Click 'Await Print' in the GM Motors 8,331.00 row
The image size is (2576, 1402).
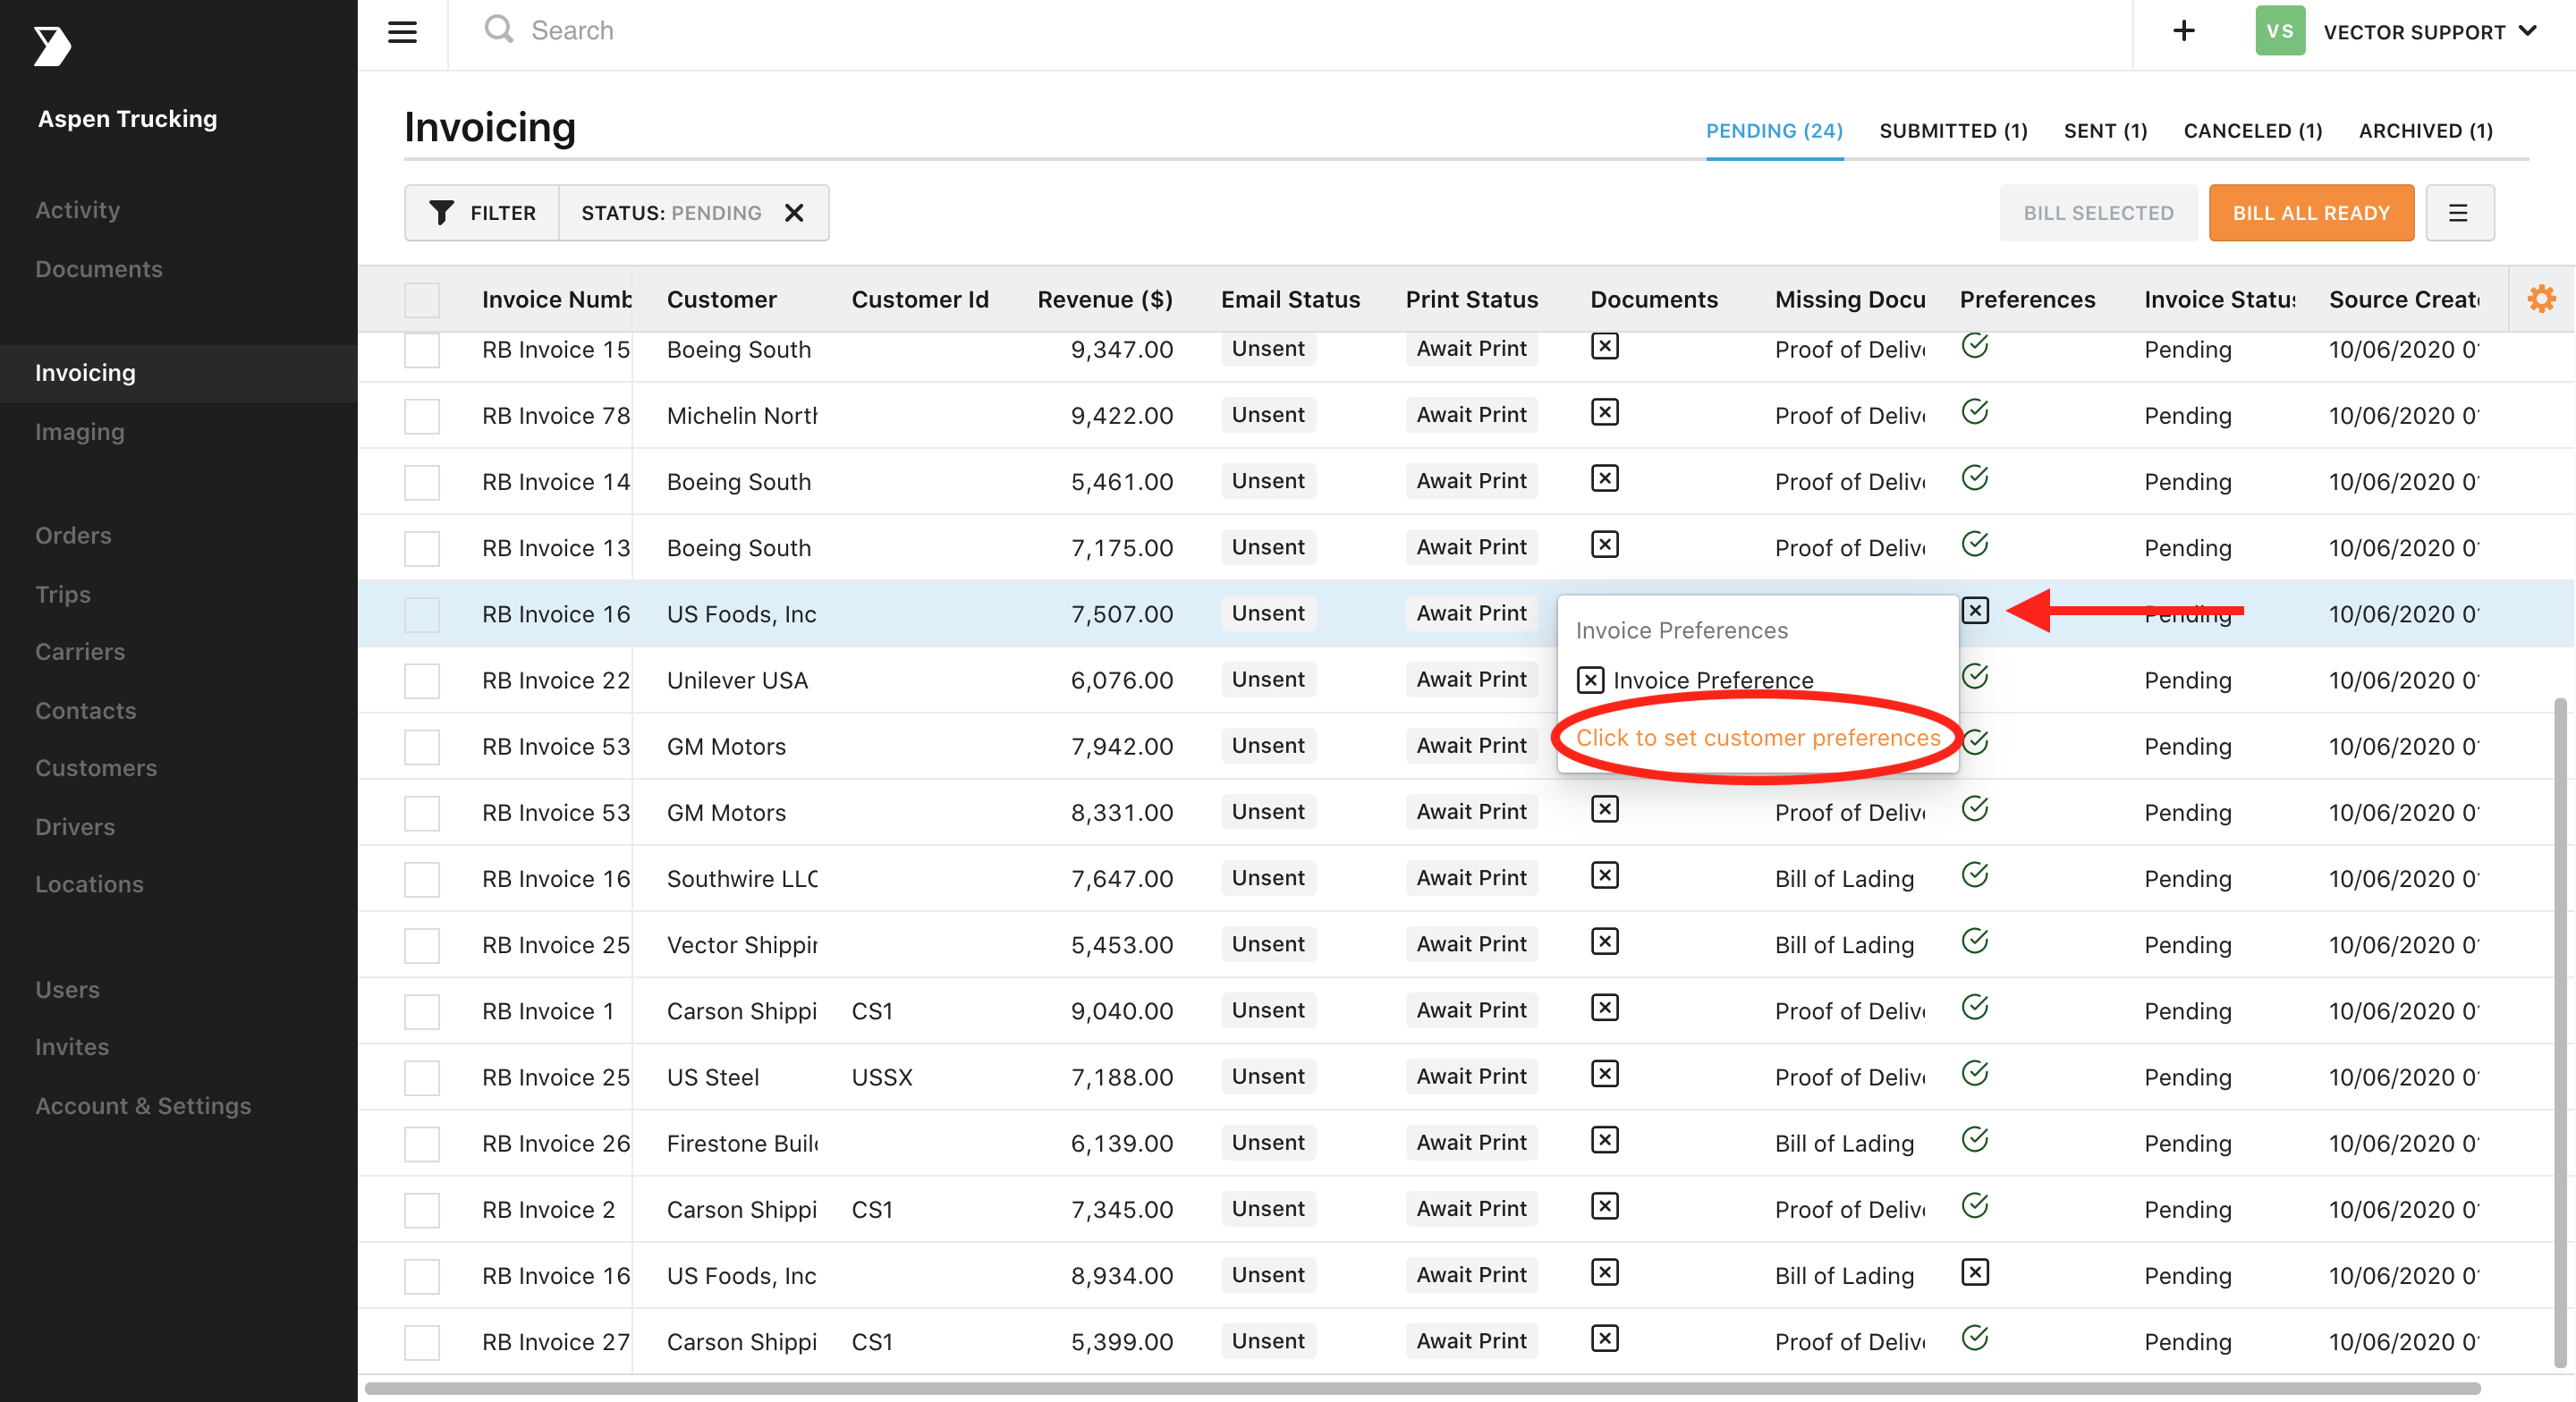1471,812
